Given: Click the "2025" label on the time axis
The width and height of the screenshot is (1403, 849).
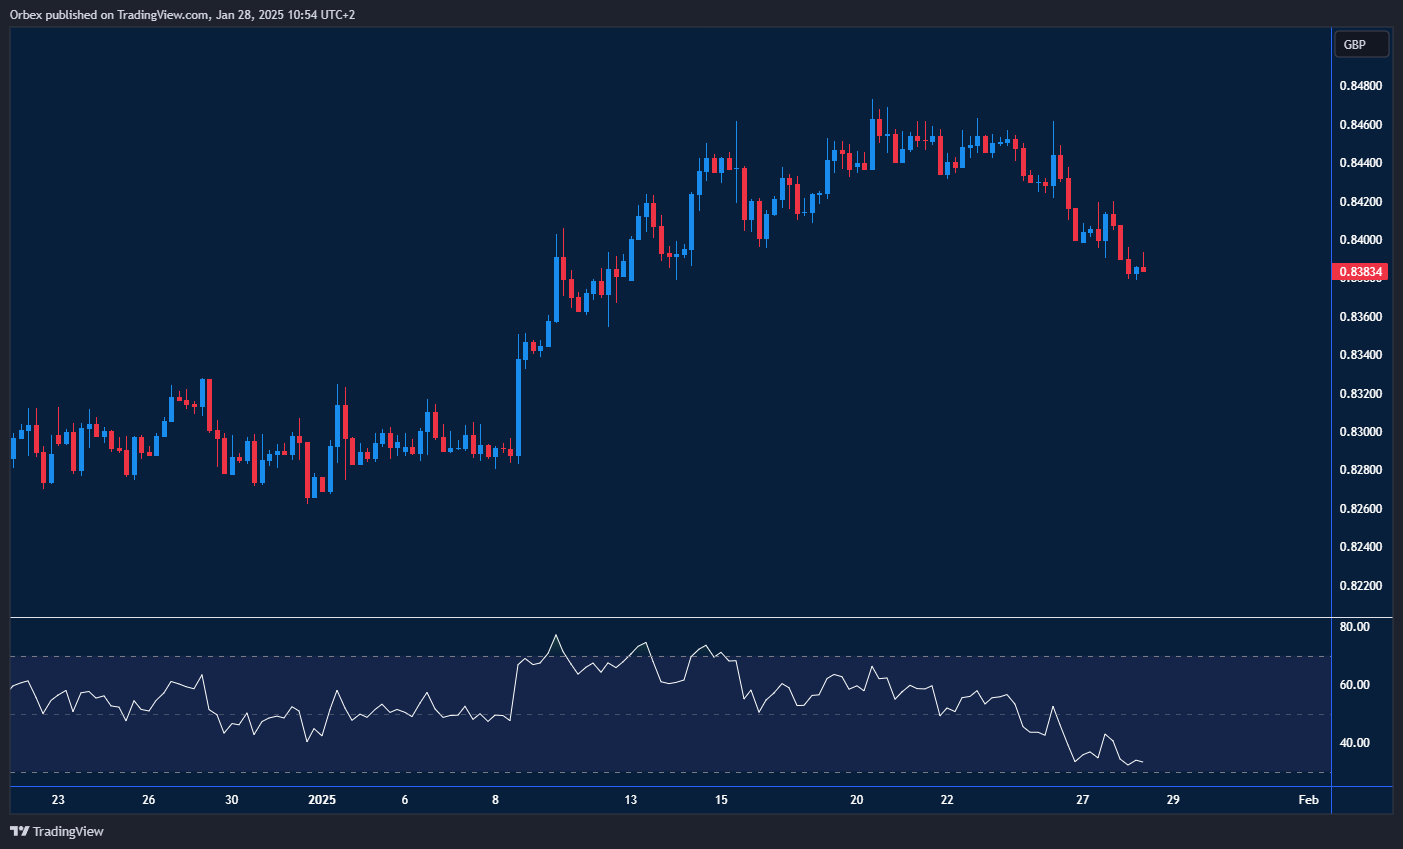Looking at the screenshot, I should 322,799.
